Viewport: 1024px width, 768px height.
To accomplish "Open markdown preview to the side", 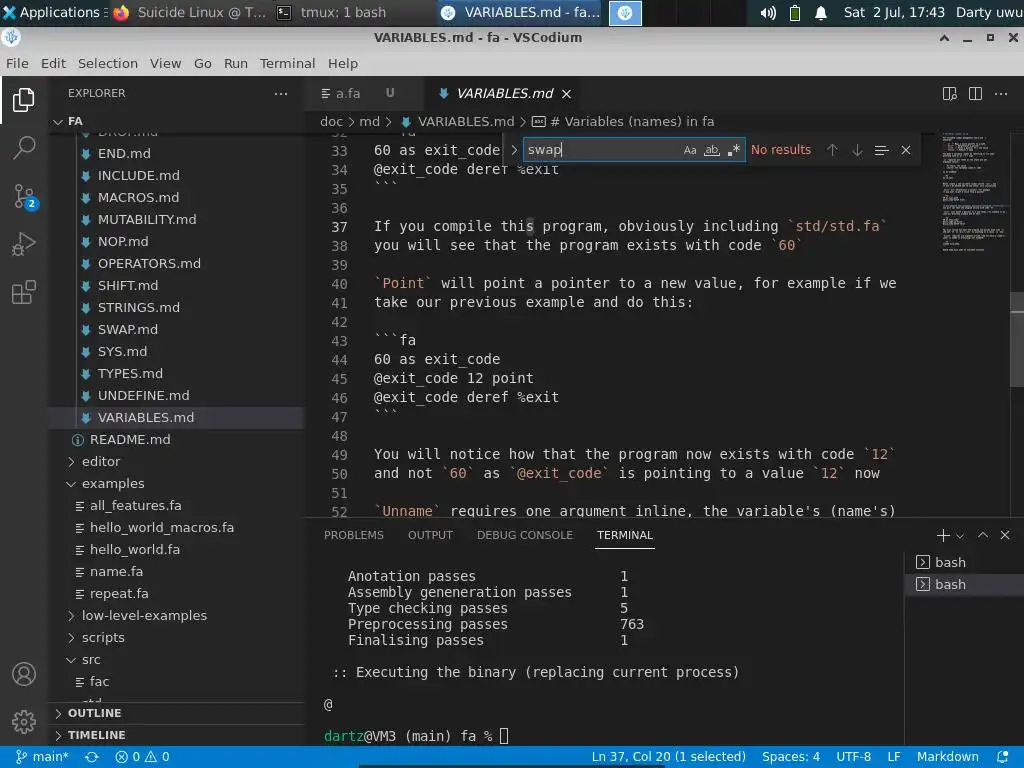I will [x=950, y=93].
